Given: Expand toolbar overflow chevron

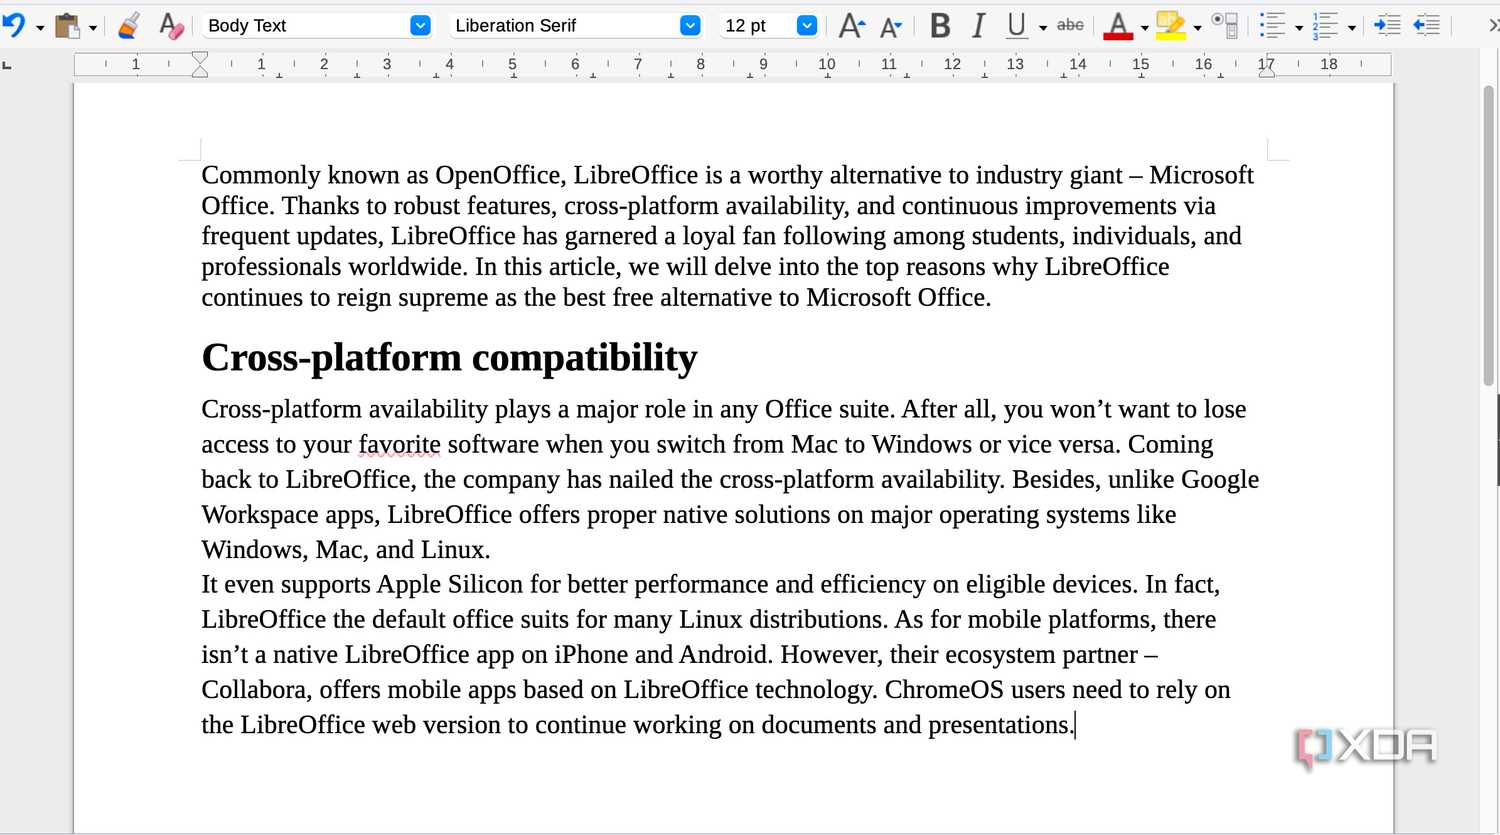Looking at the screenshot, I should coord(1493,26).
